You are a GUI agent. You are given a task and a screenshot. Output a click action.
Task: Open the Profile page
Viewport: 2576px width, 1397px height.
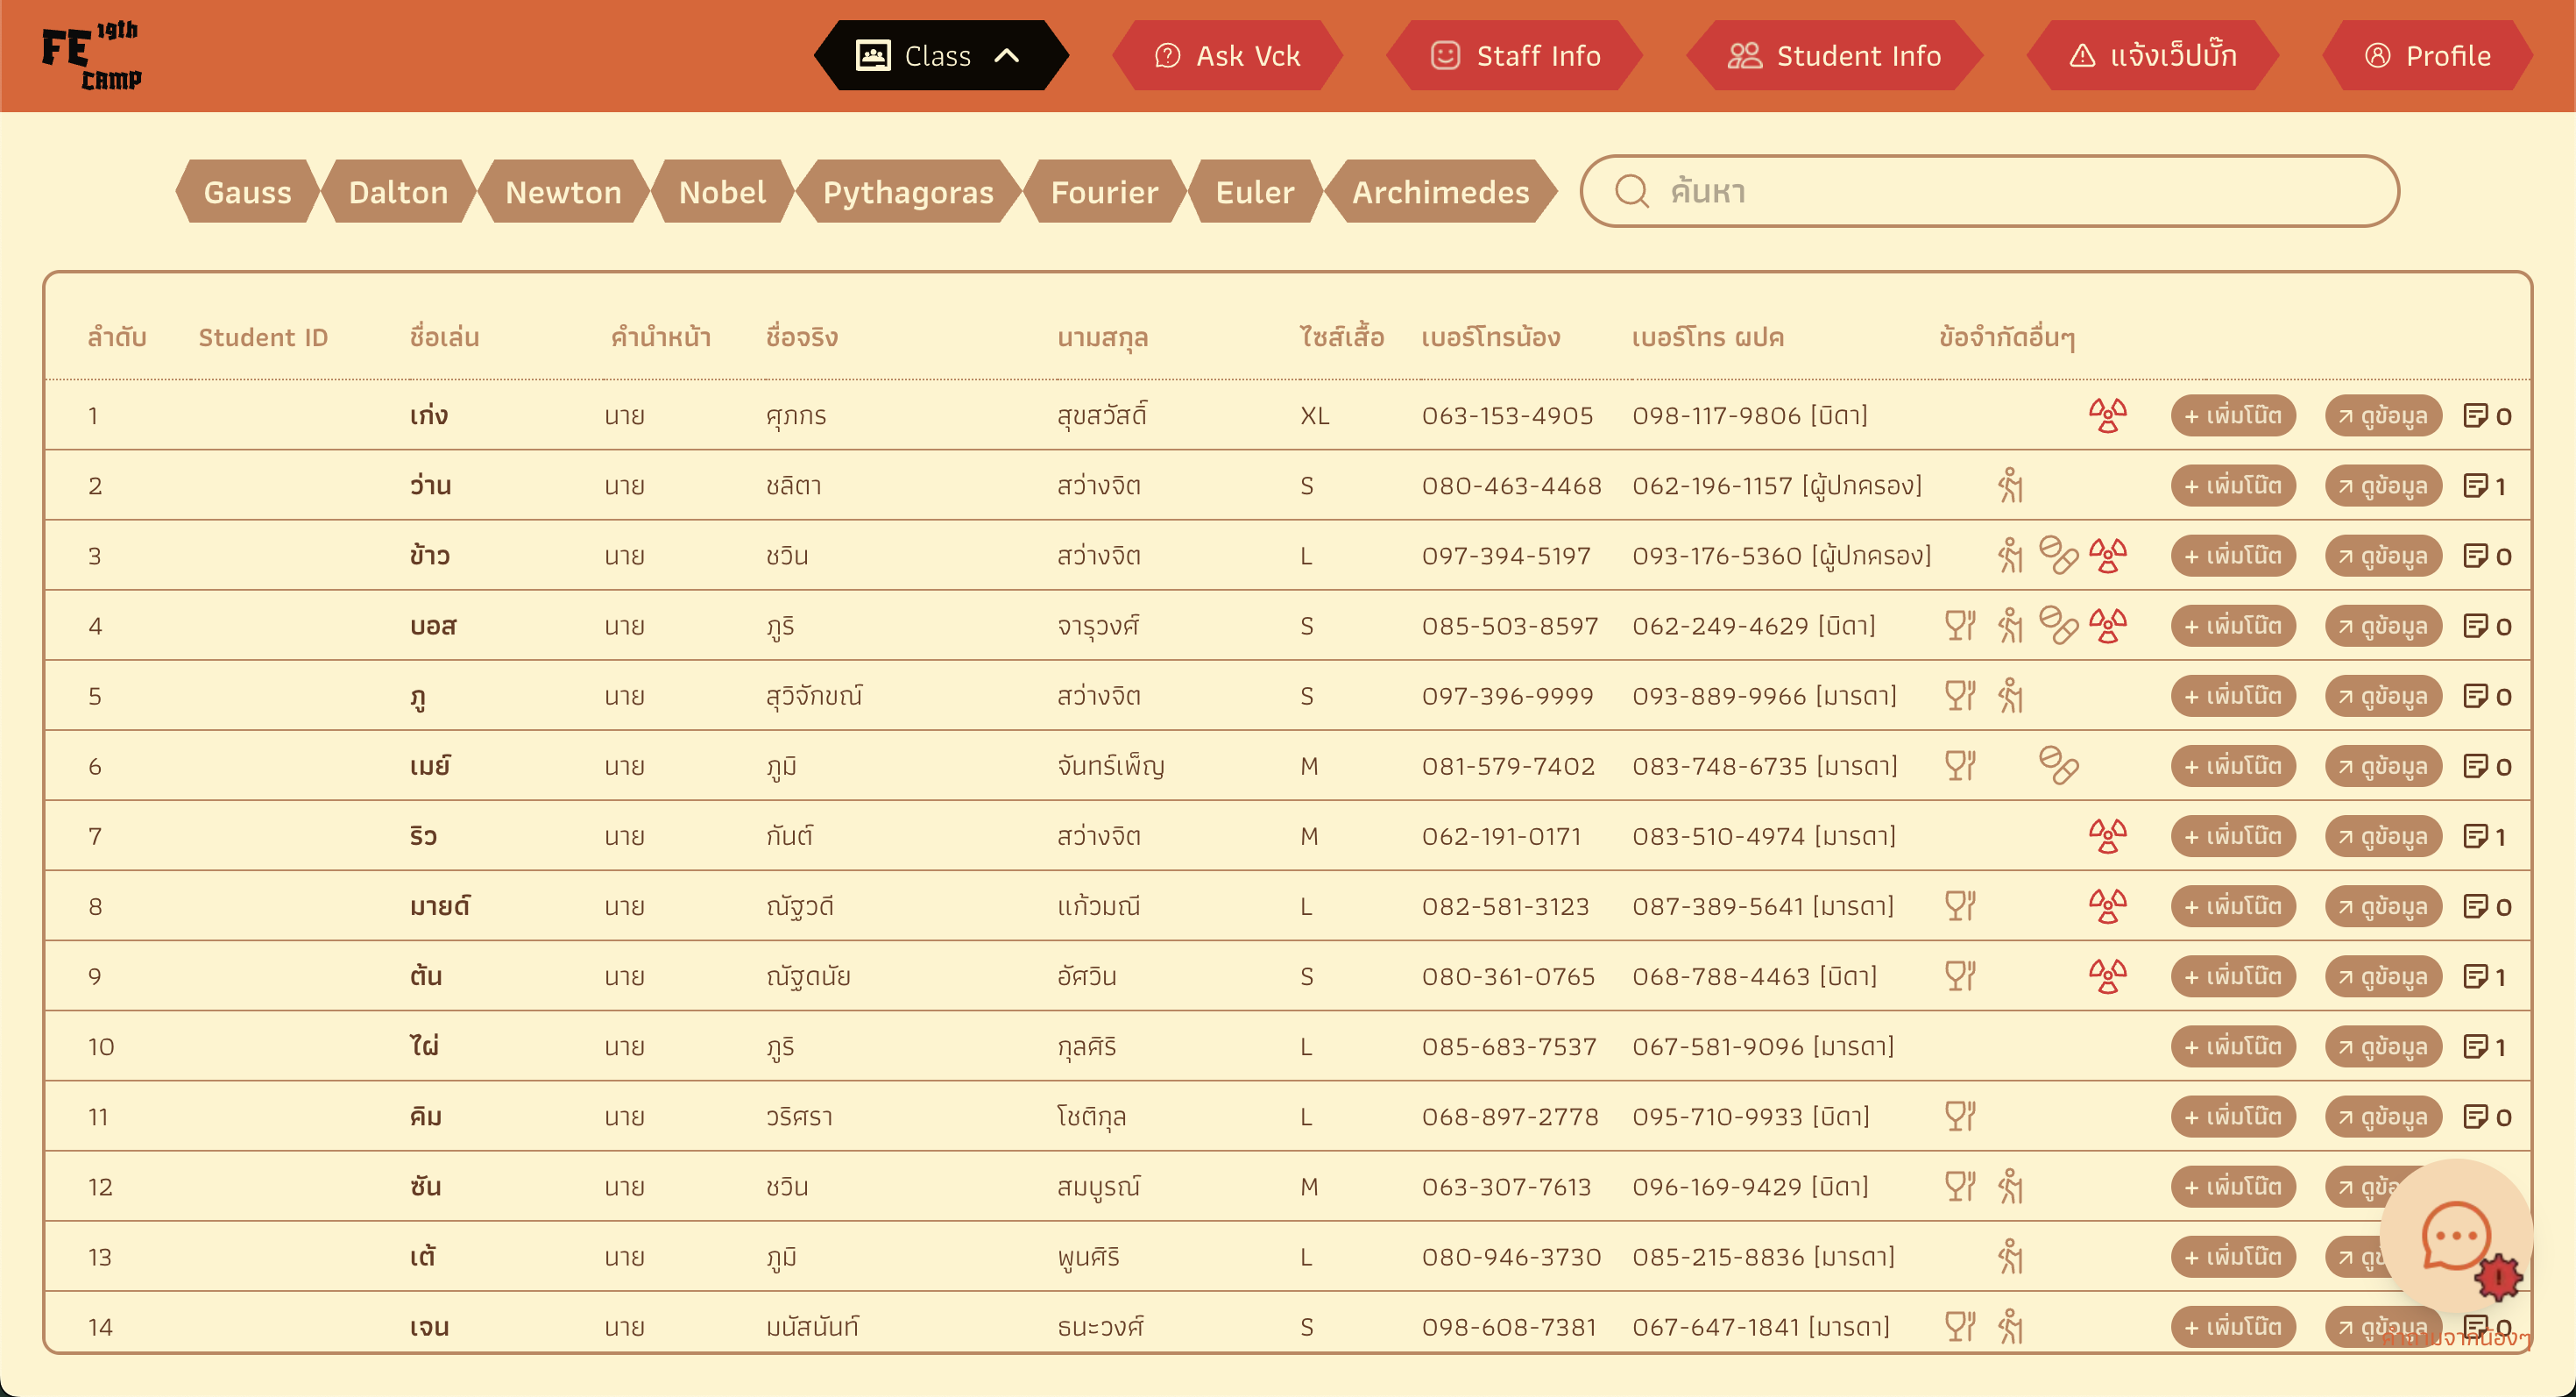click(x=2427, y=56)
